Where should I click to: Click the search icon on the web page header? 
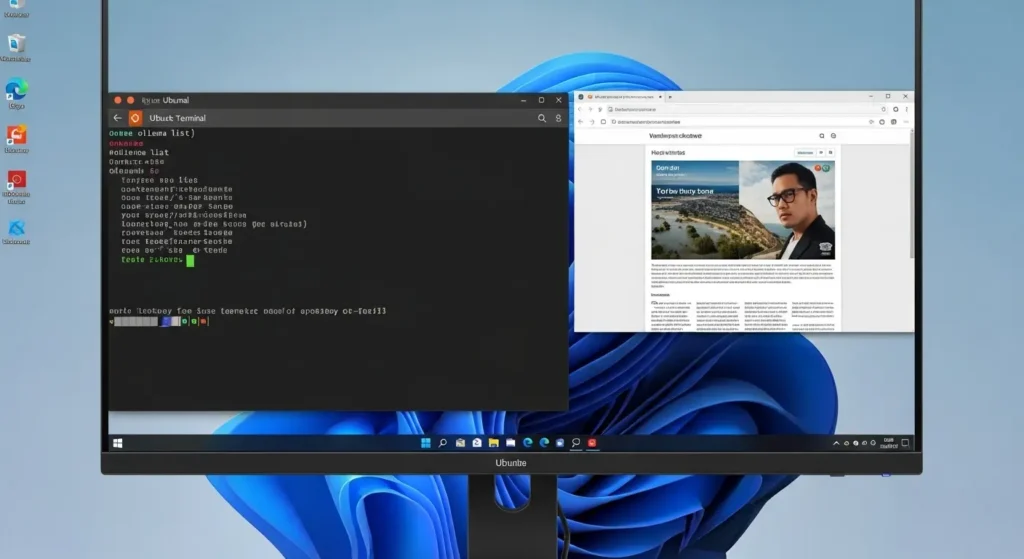tap(822, 136)
